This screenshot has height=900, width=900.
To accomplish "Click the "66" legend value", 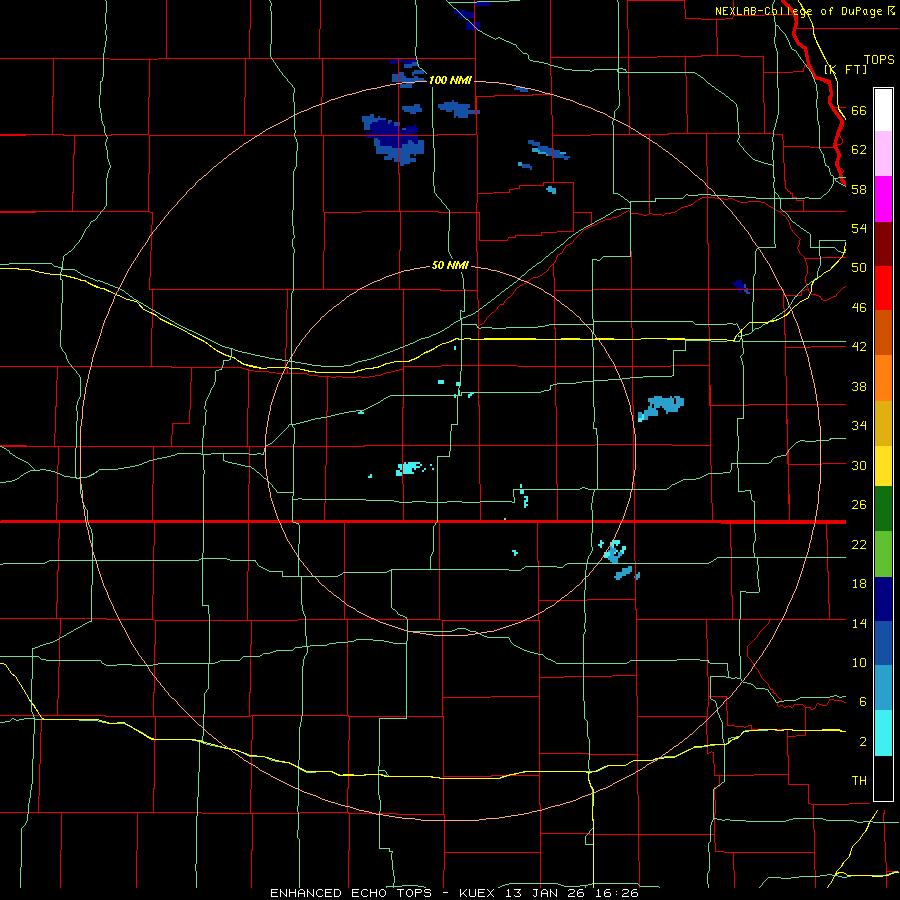I will click(859, 110).
